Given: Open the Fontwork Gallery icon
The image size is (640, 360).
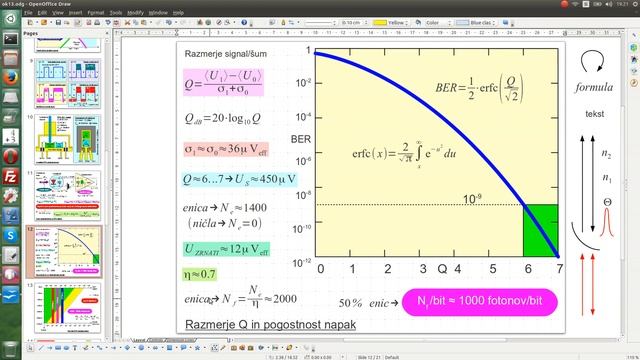Looking at the screenshot, I should pos(233,348).
